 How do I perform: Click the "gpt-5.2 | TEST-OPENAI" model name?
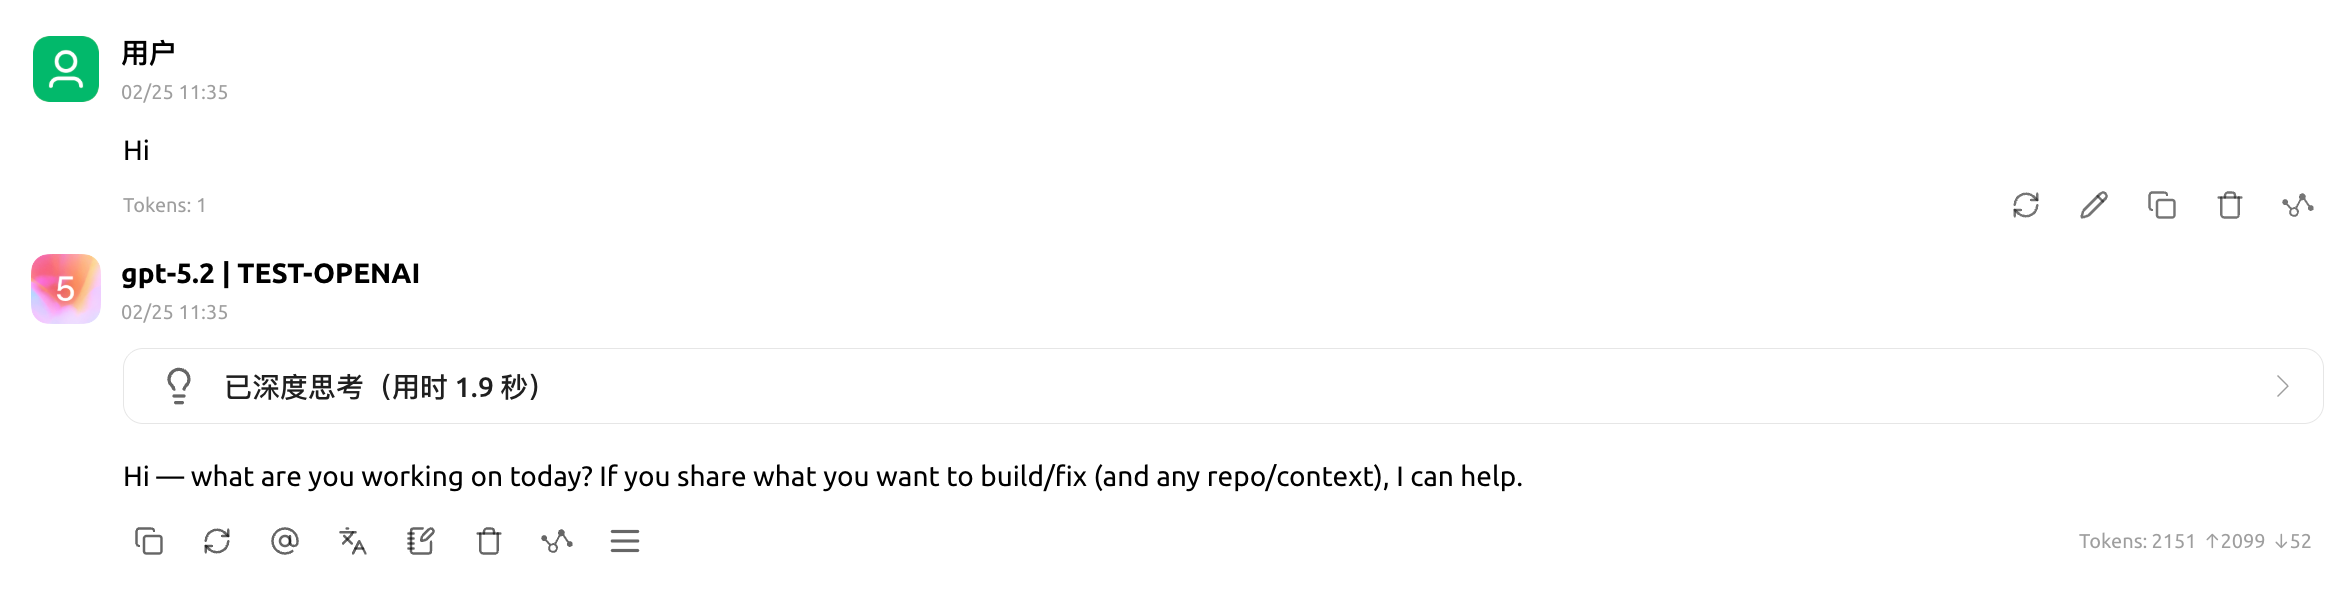[270, 273]
